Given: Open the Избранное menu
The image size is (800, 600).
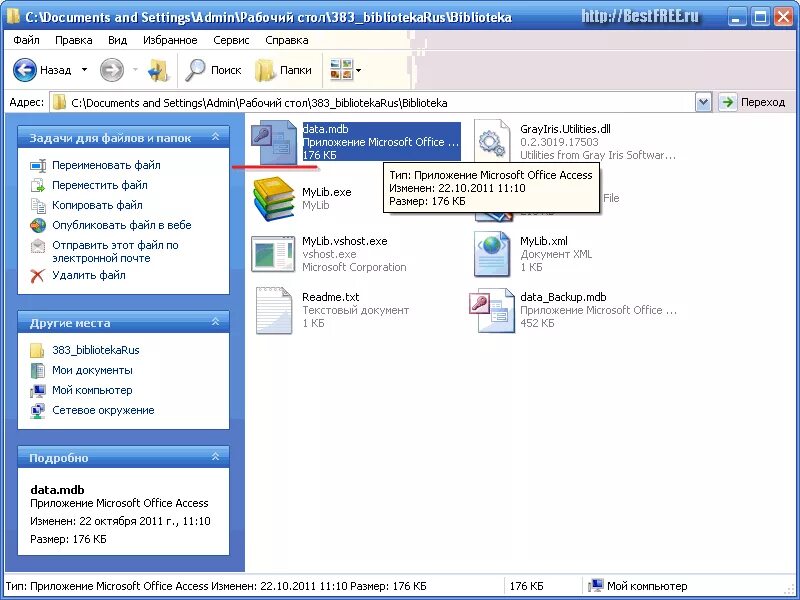Looking at the screenshot, I should point(170,40).
